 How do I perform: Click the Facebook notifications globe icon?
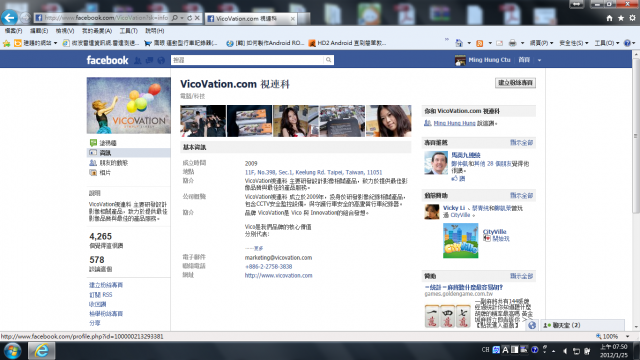161,60
